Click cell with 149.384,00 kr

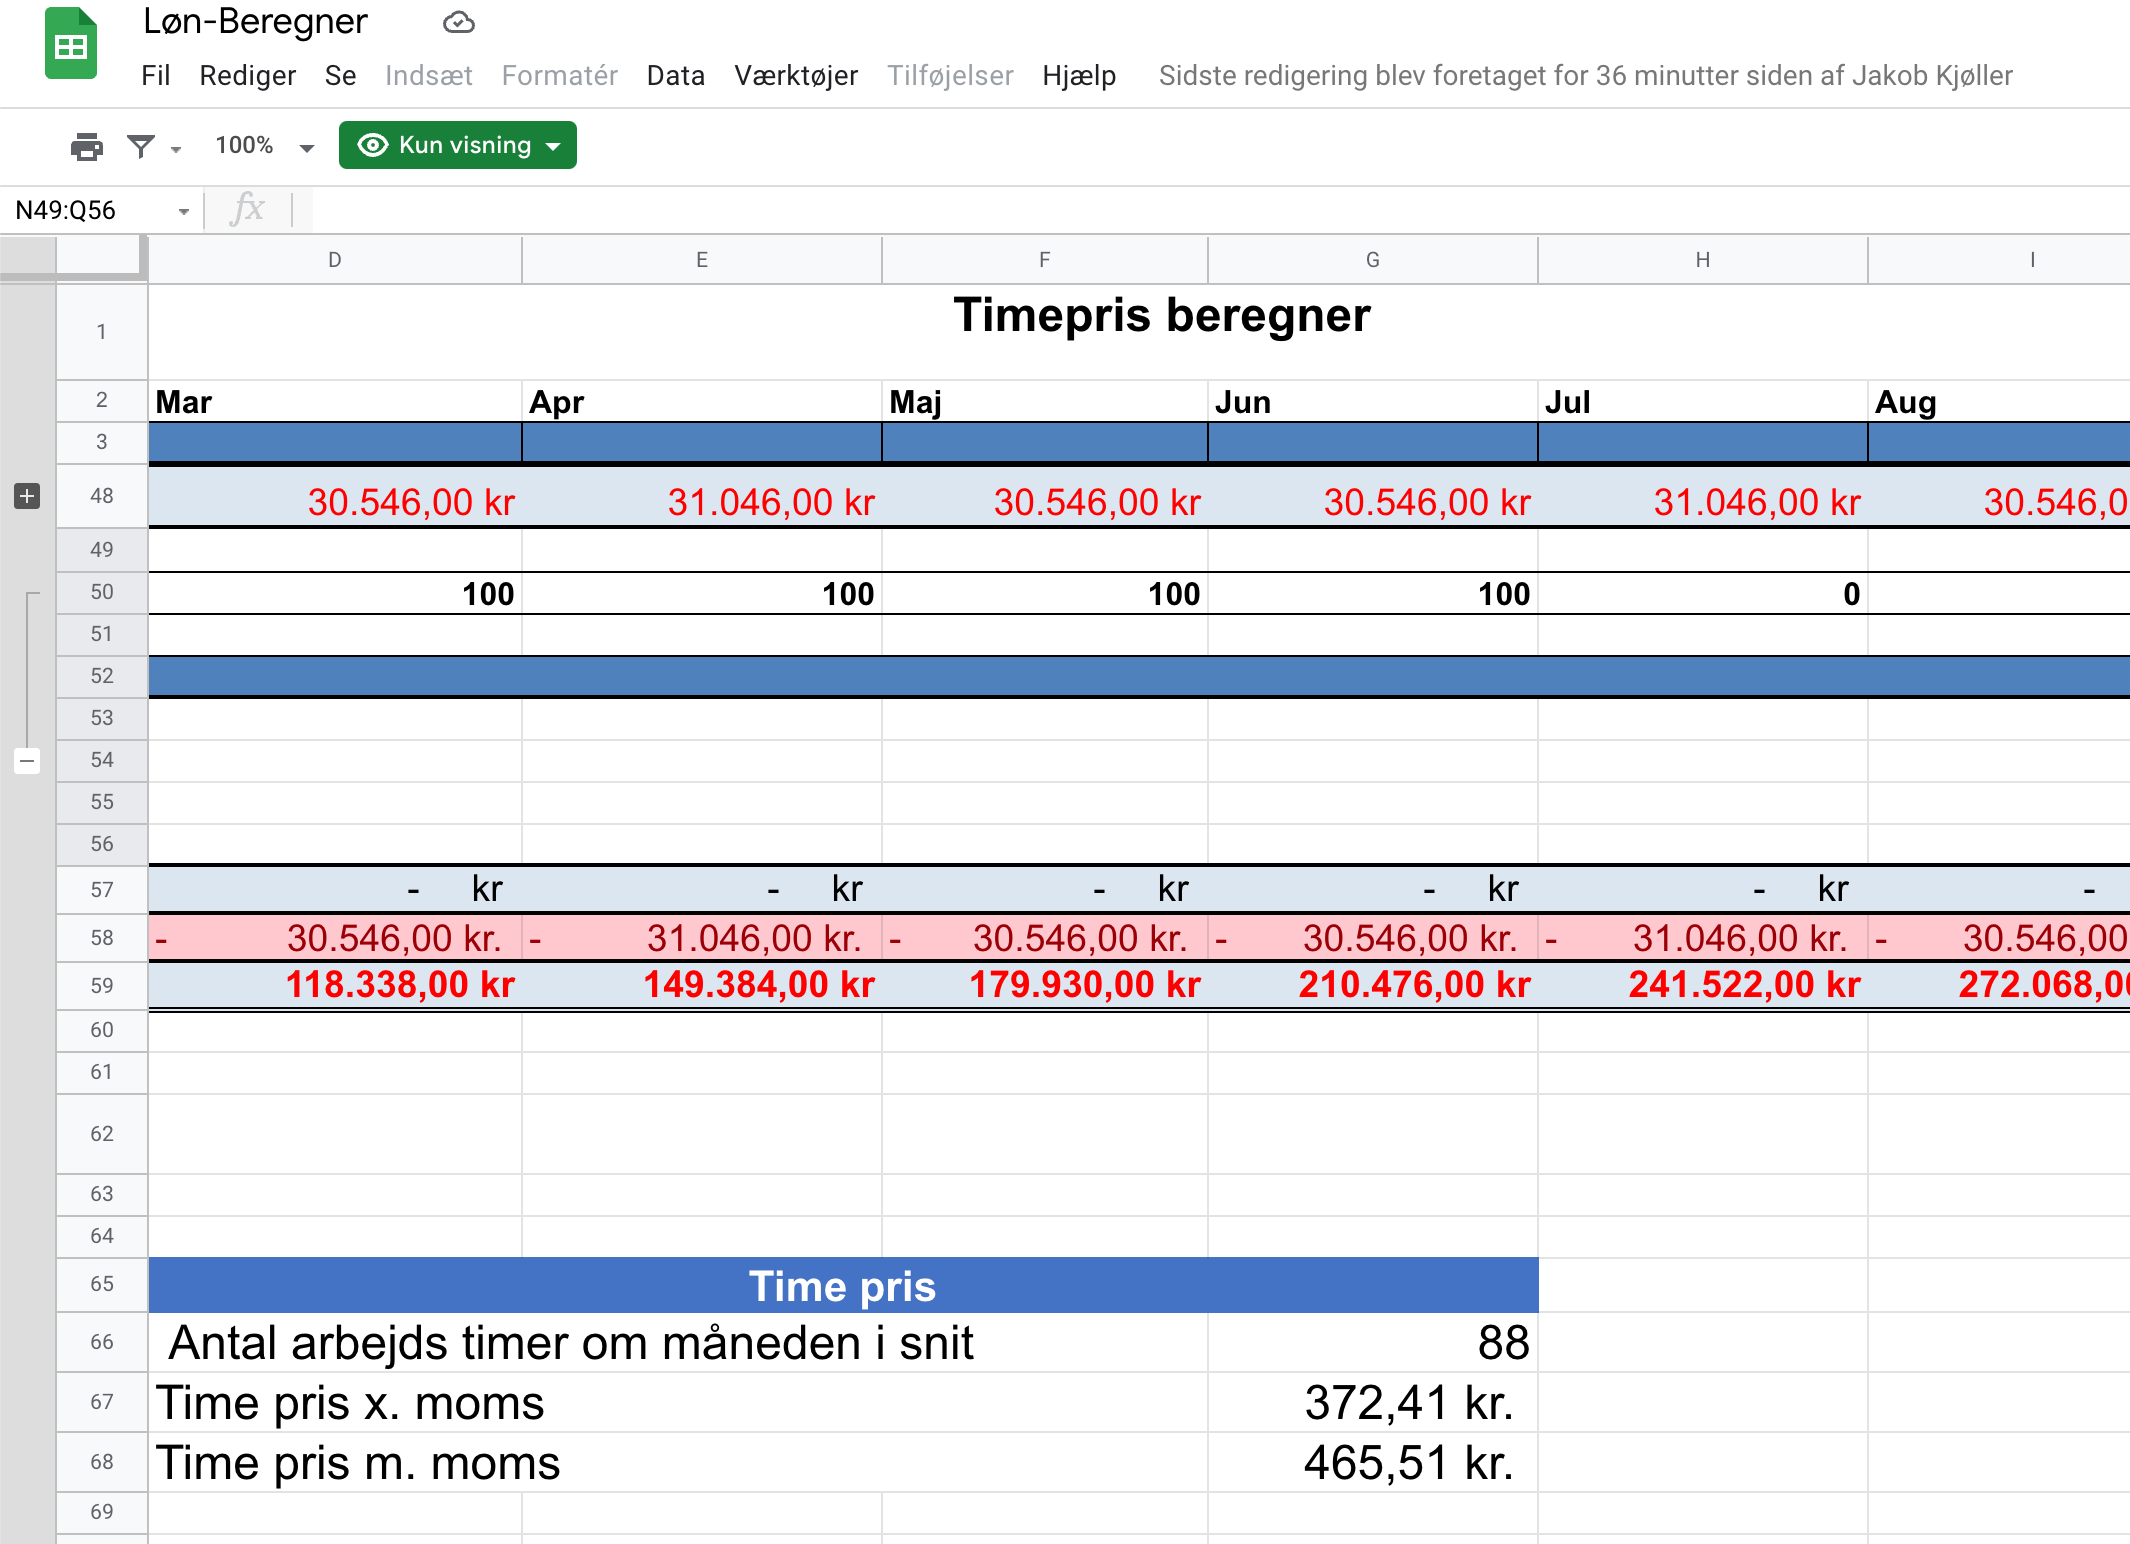tap(702, 986)
